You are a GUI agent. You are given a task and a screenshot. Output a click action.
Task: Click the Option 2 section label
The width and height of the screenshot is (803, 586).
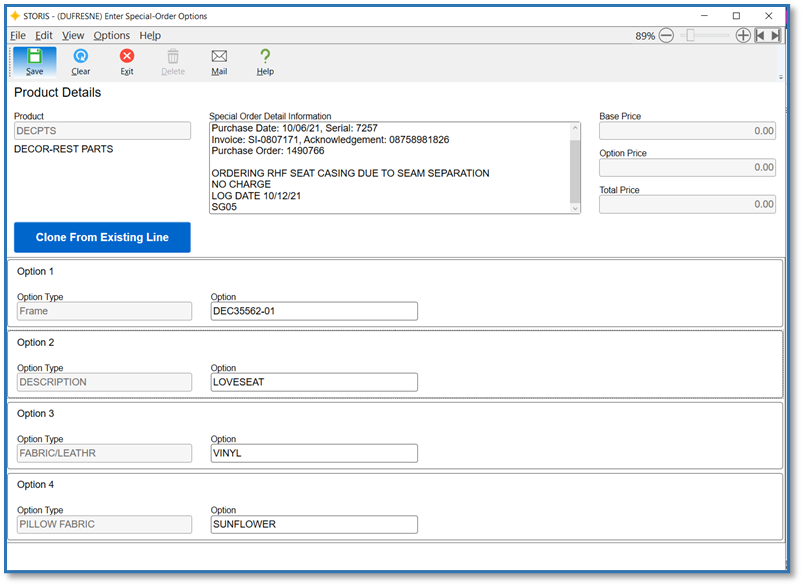[35, 343]
